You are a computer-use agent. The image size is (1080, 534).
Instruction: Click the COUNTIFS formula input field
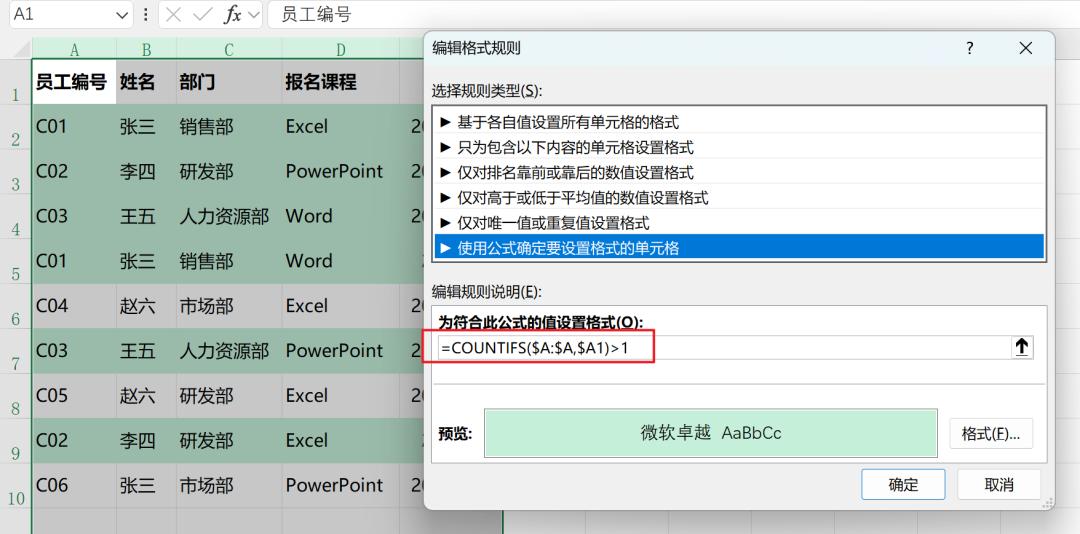(723, 348)
